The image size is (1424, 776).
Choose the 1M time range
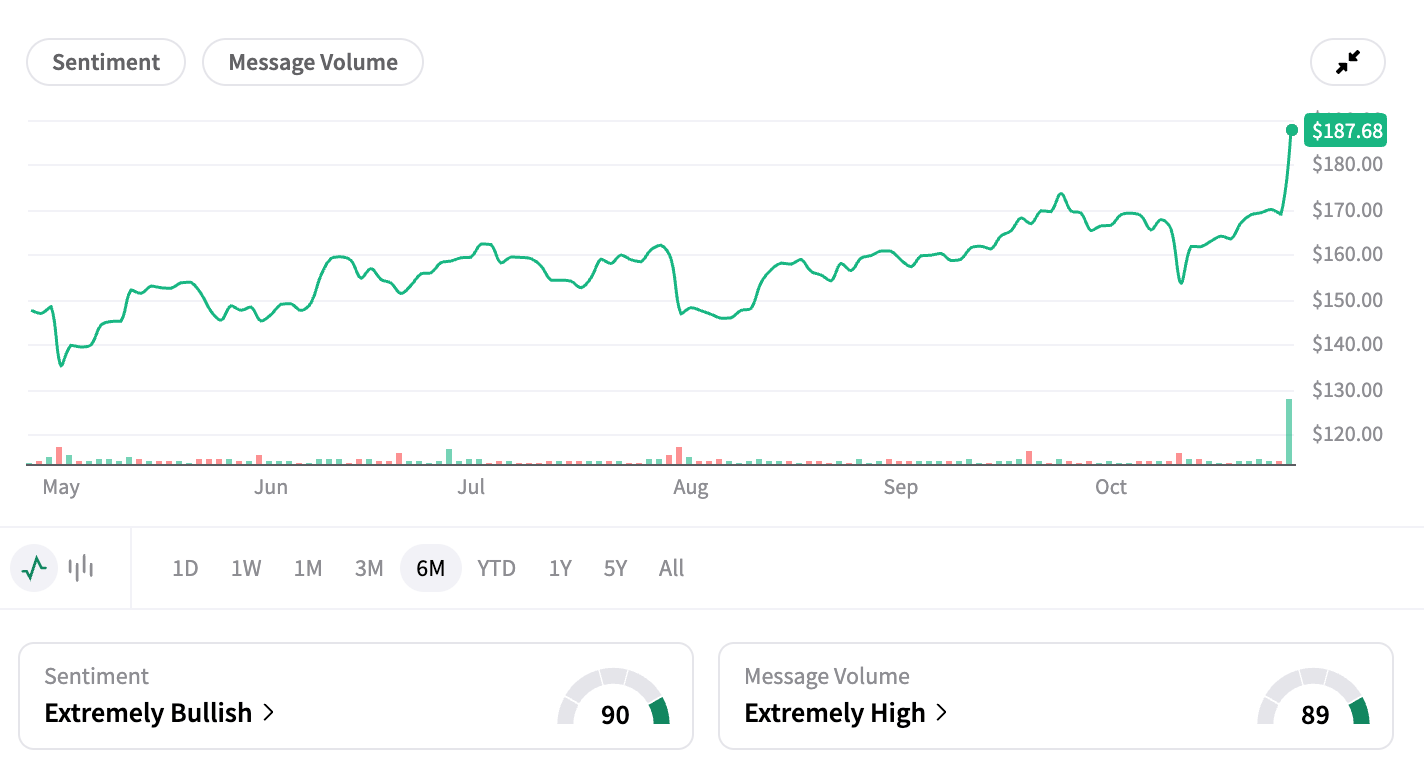(308, 568)
